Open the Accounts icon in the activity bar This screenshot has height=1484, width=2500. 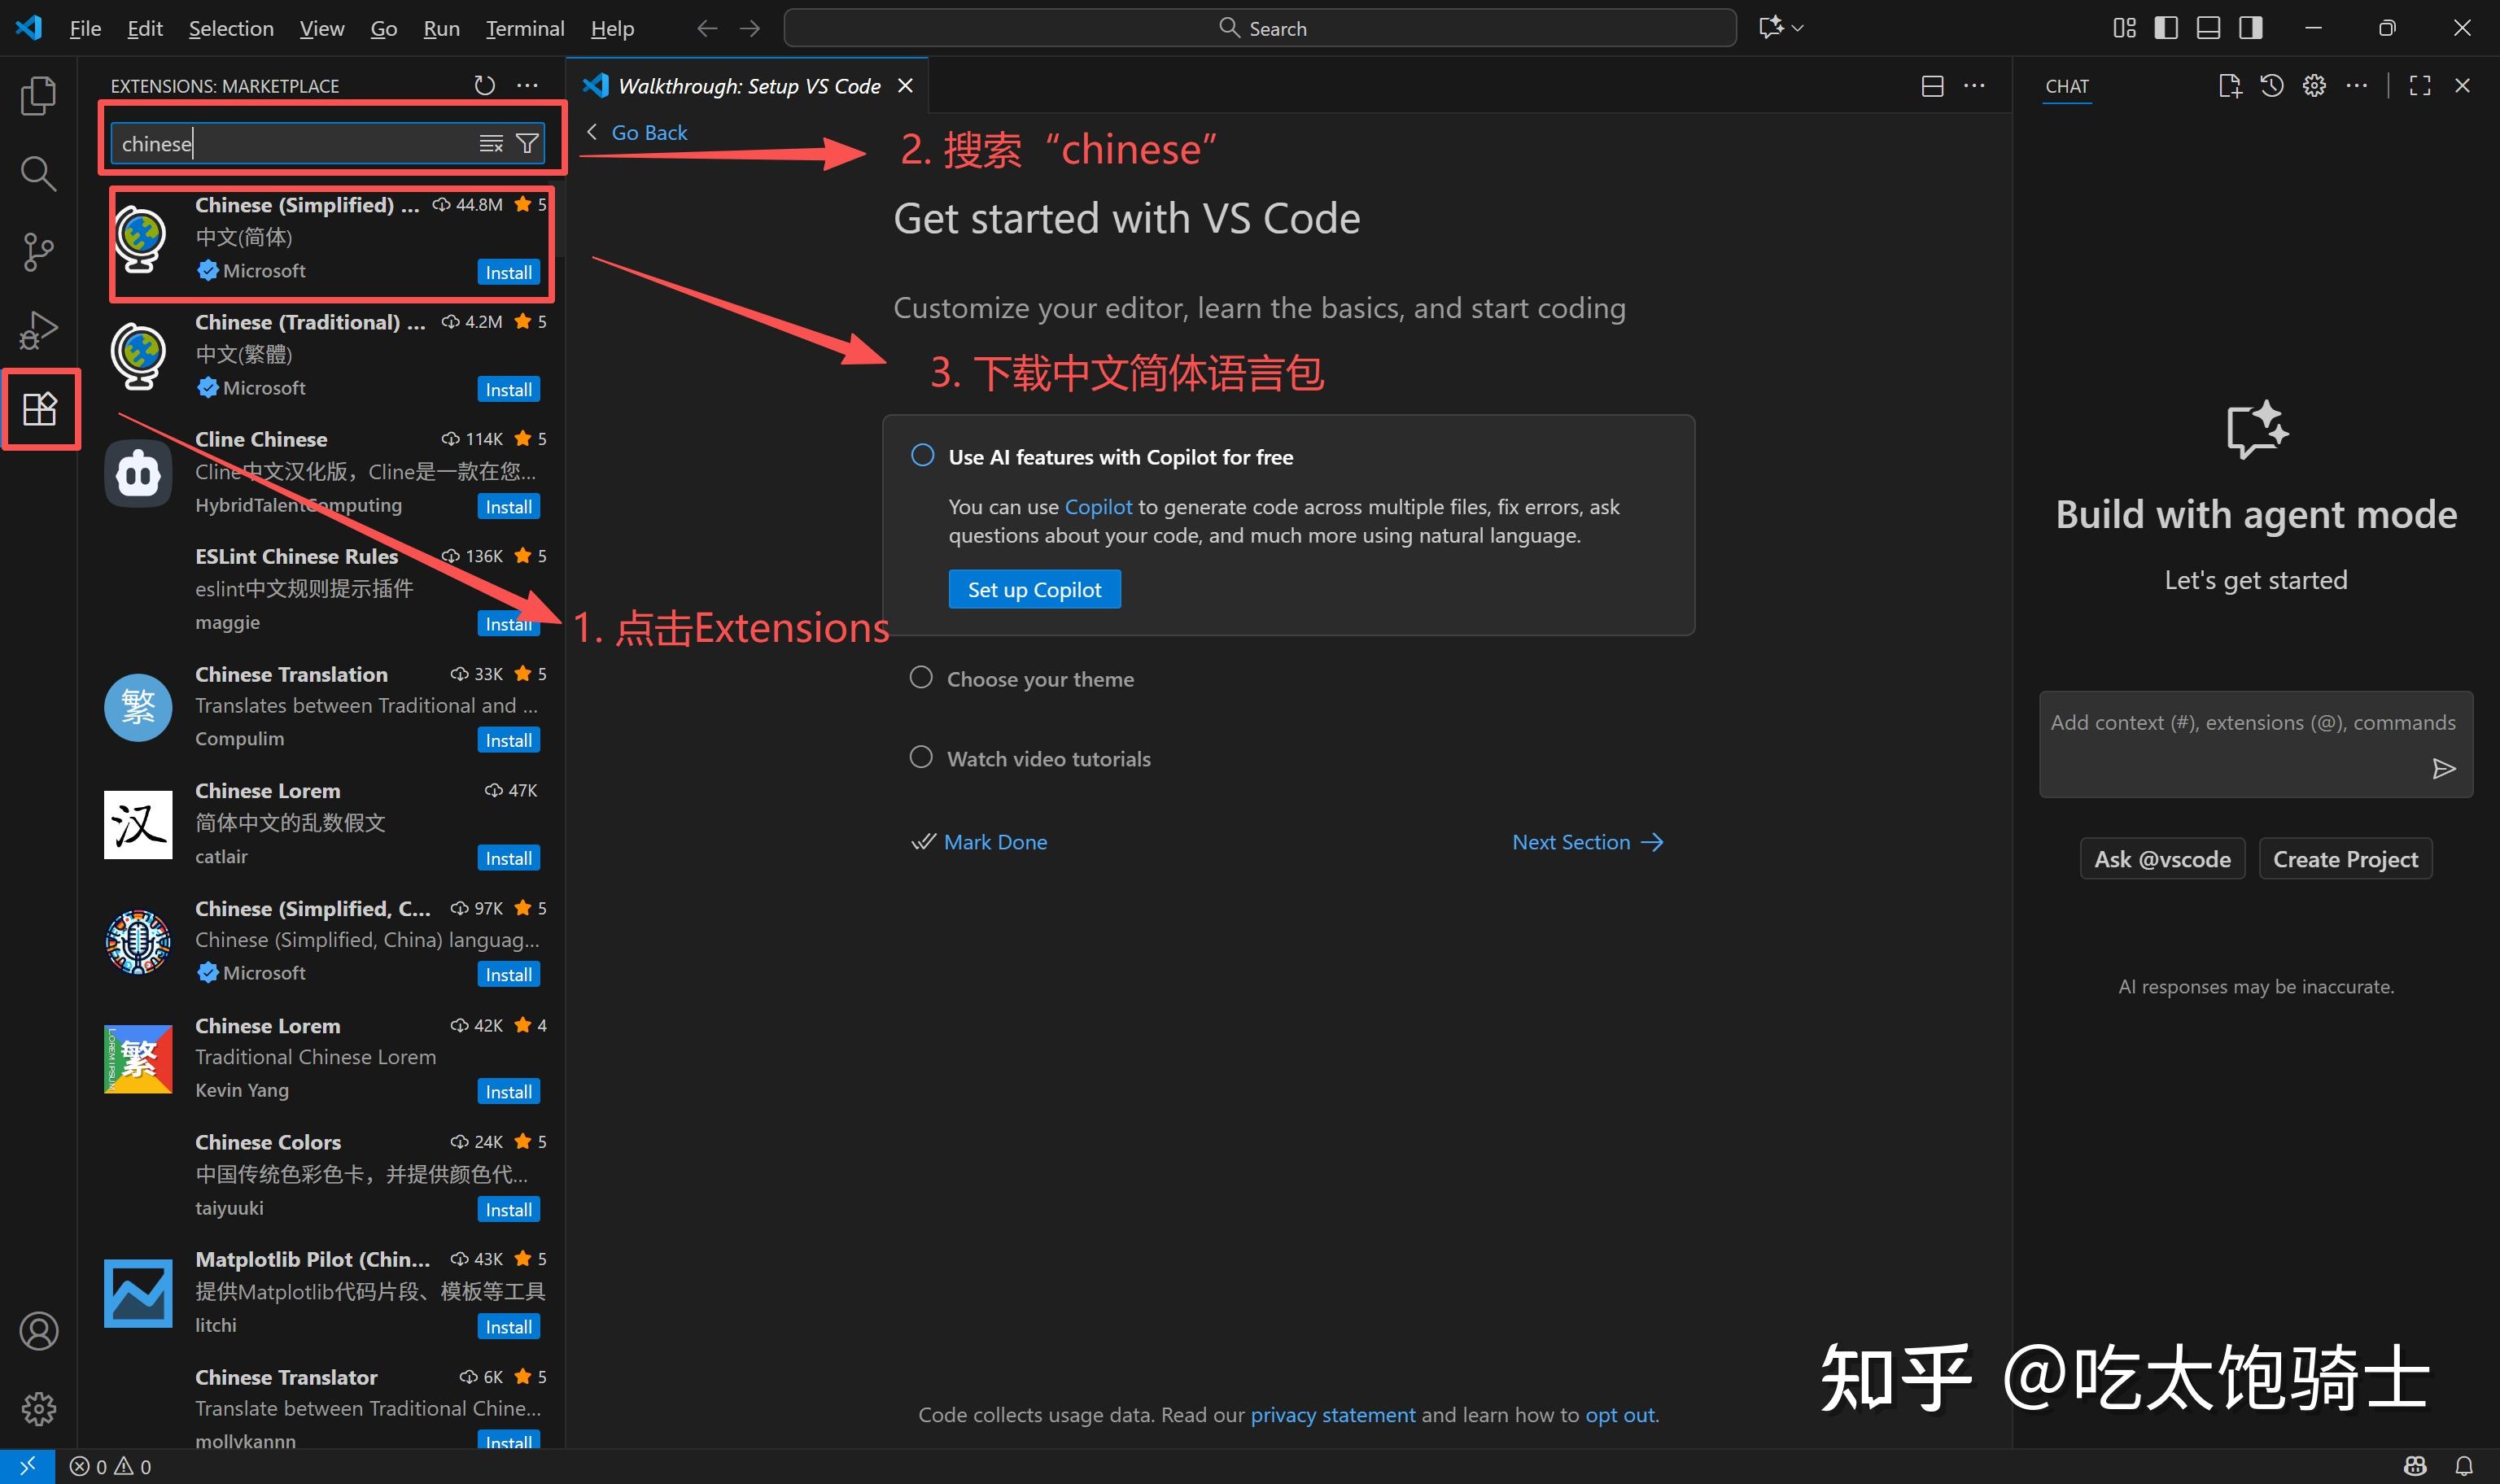(39, 1331)
